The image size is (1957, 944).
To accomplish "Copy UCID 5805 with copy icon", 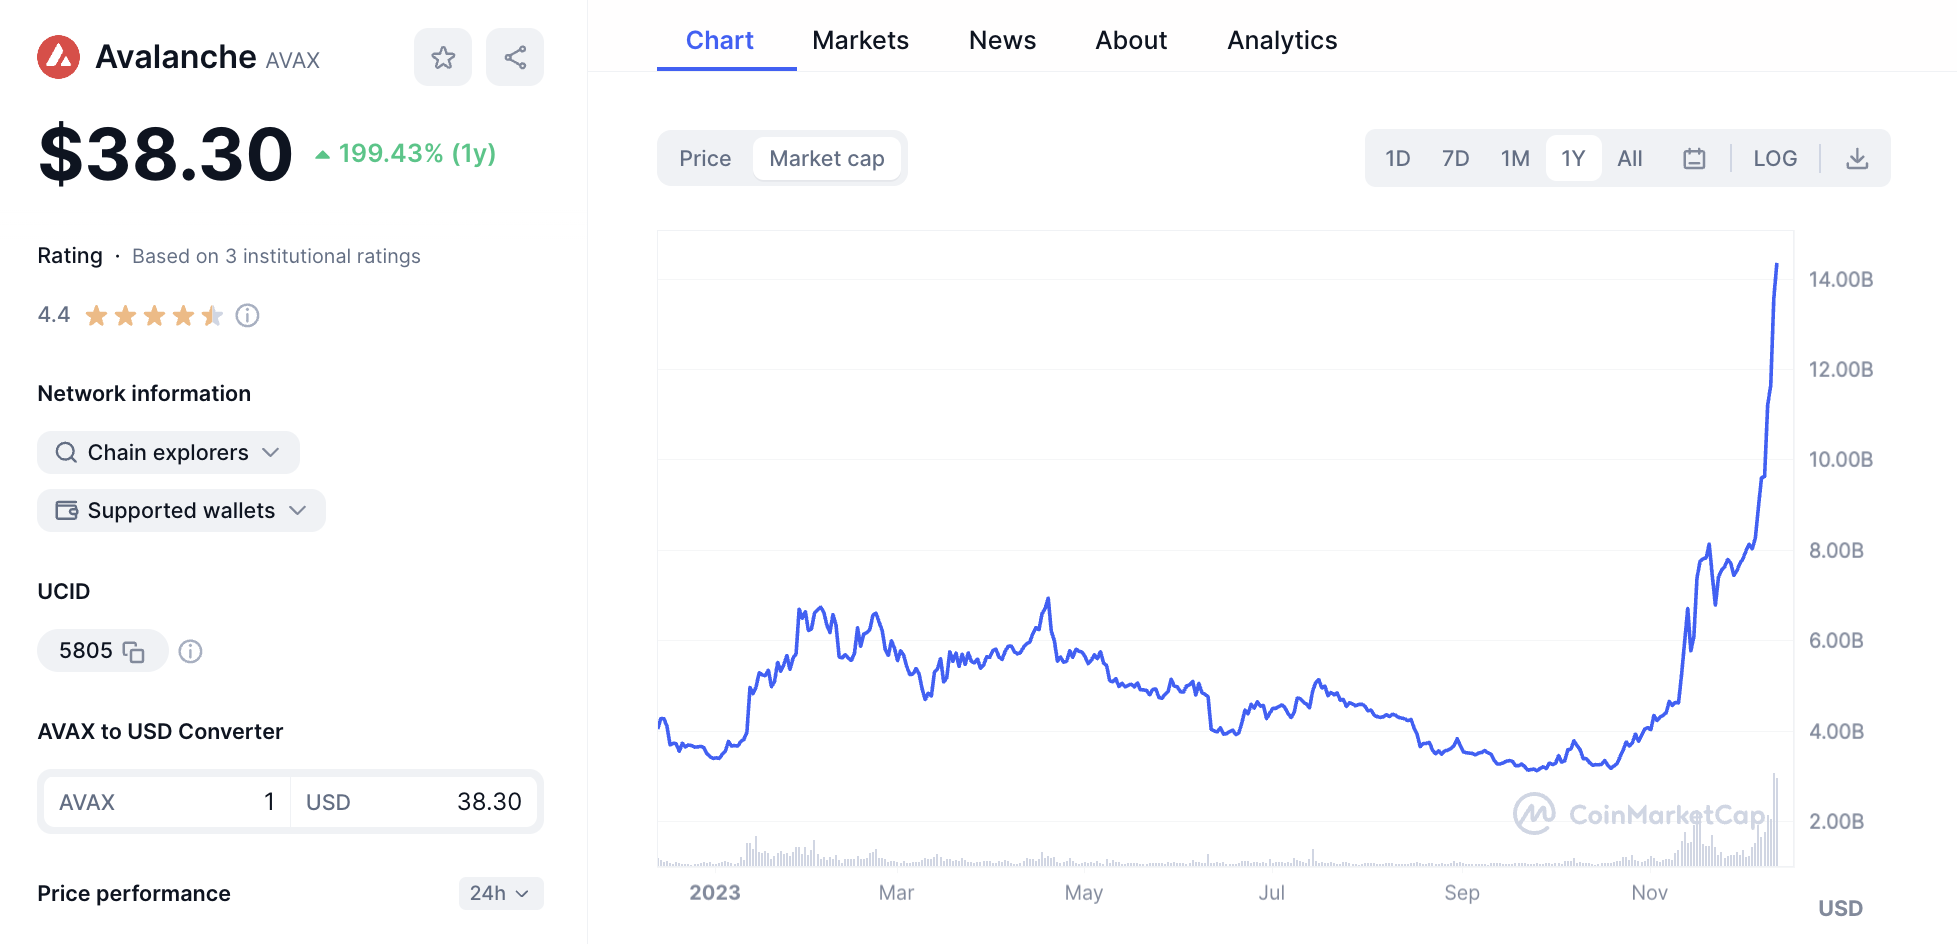I will [133, 652].
